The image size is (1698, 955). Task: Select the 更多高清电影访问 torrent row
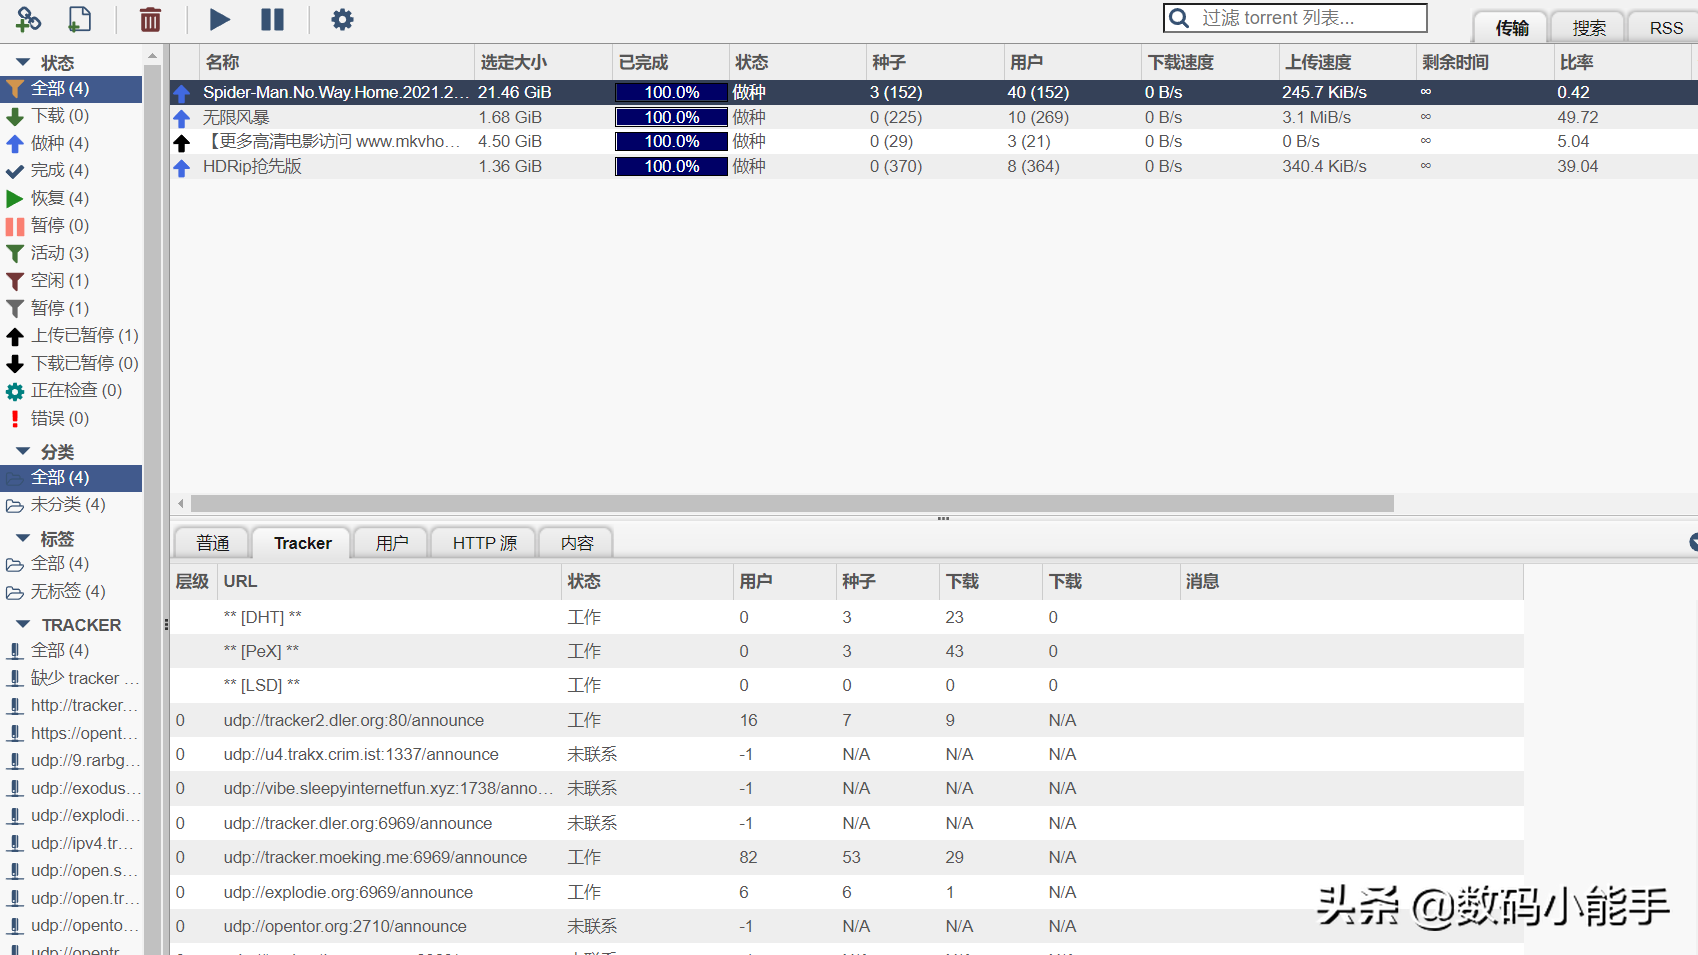coord(934,141)
